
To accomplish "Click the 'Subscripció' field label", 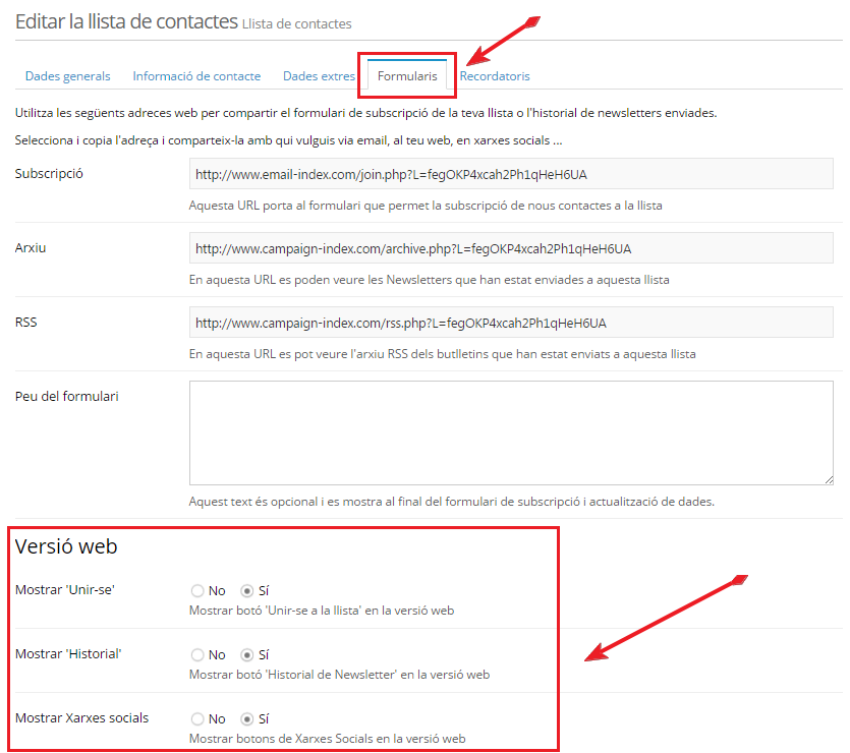I will click(x=49, y=173).
